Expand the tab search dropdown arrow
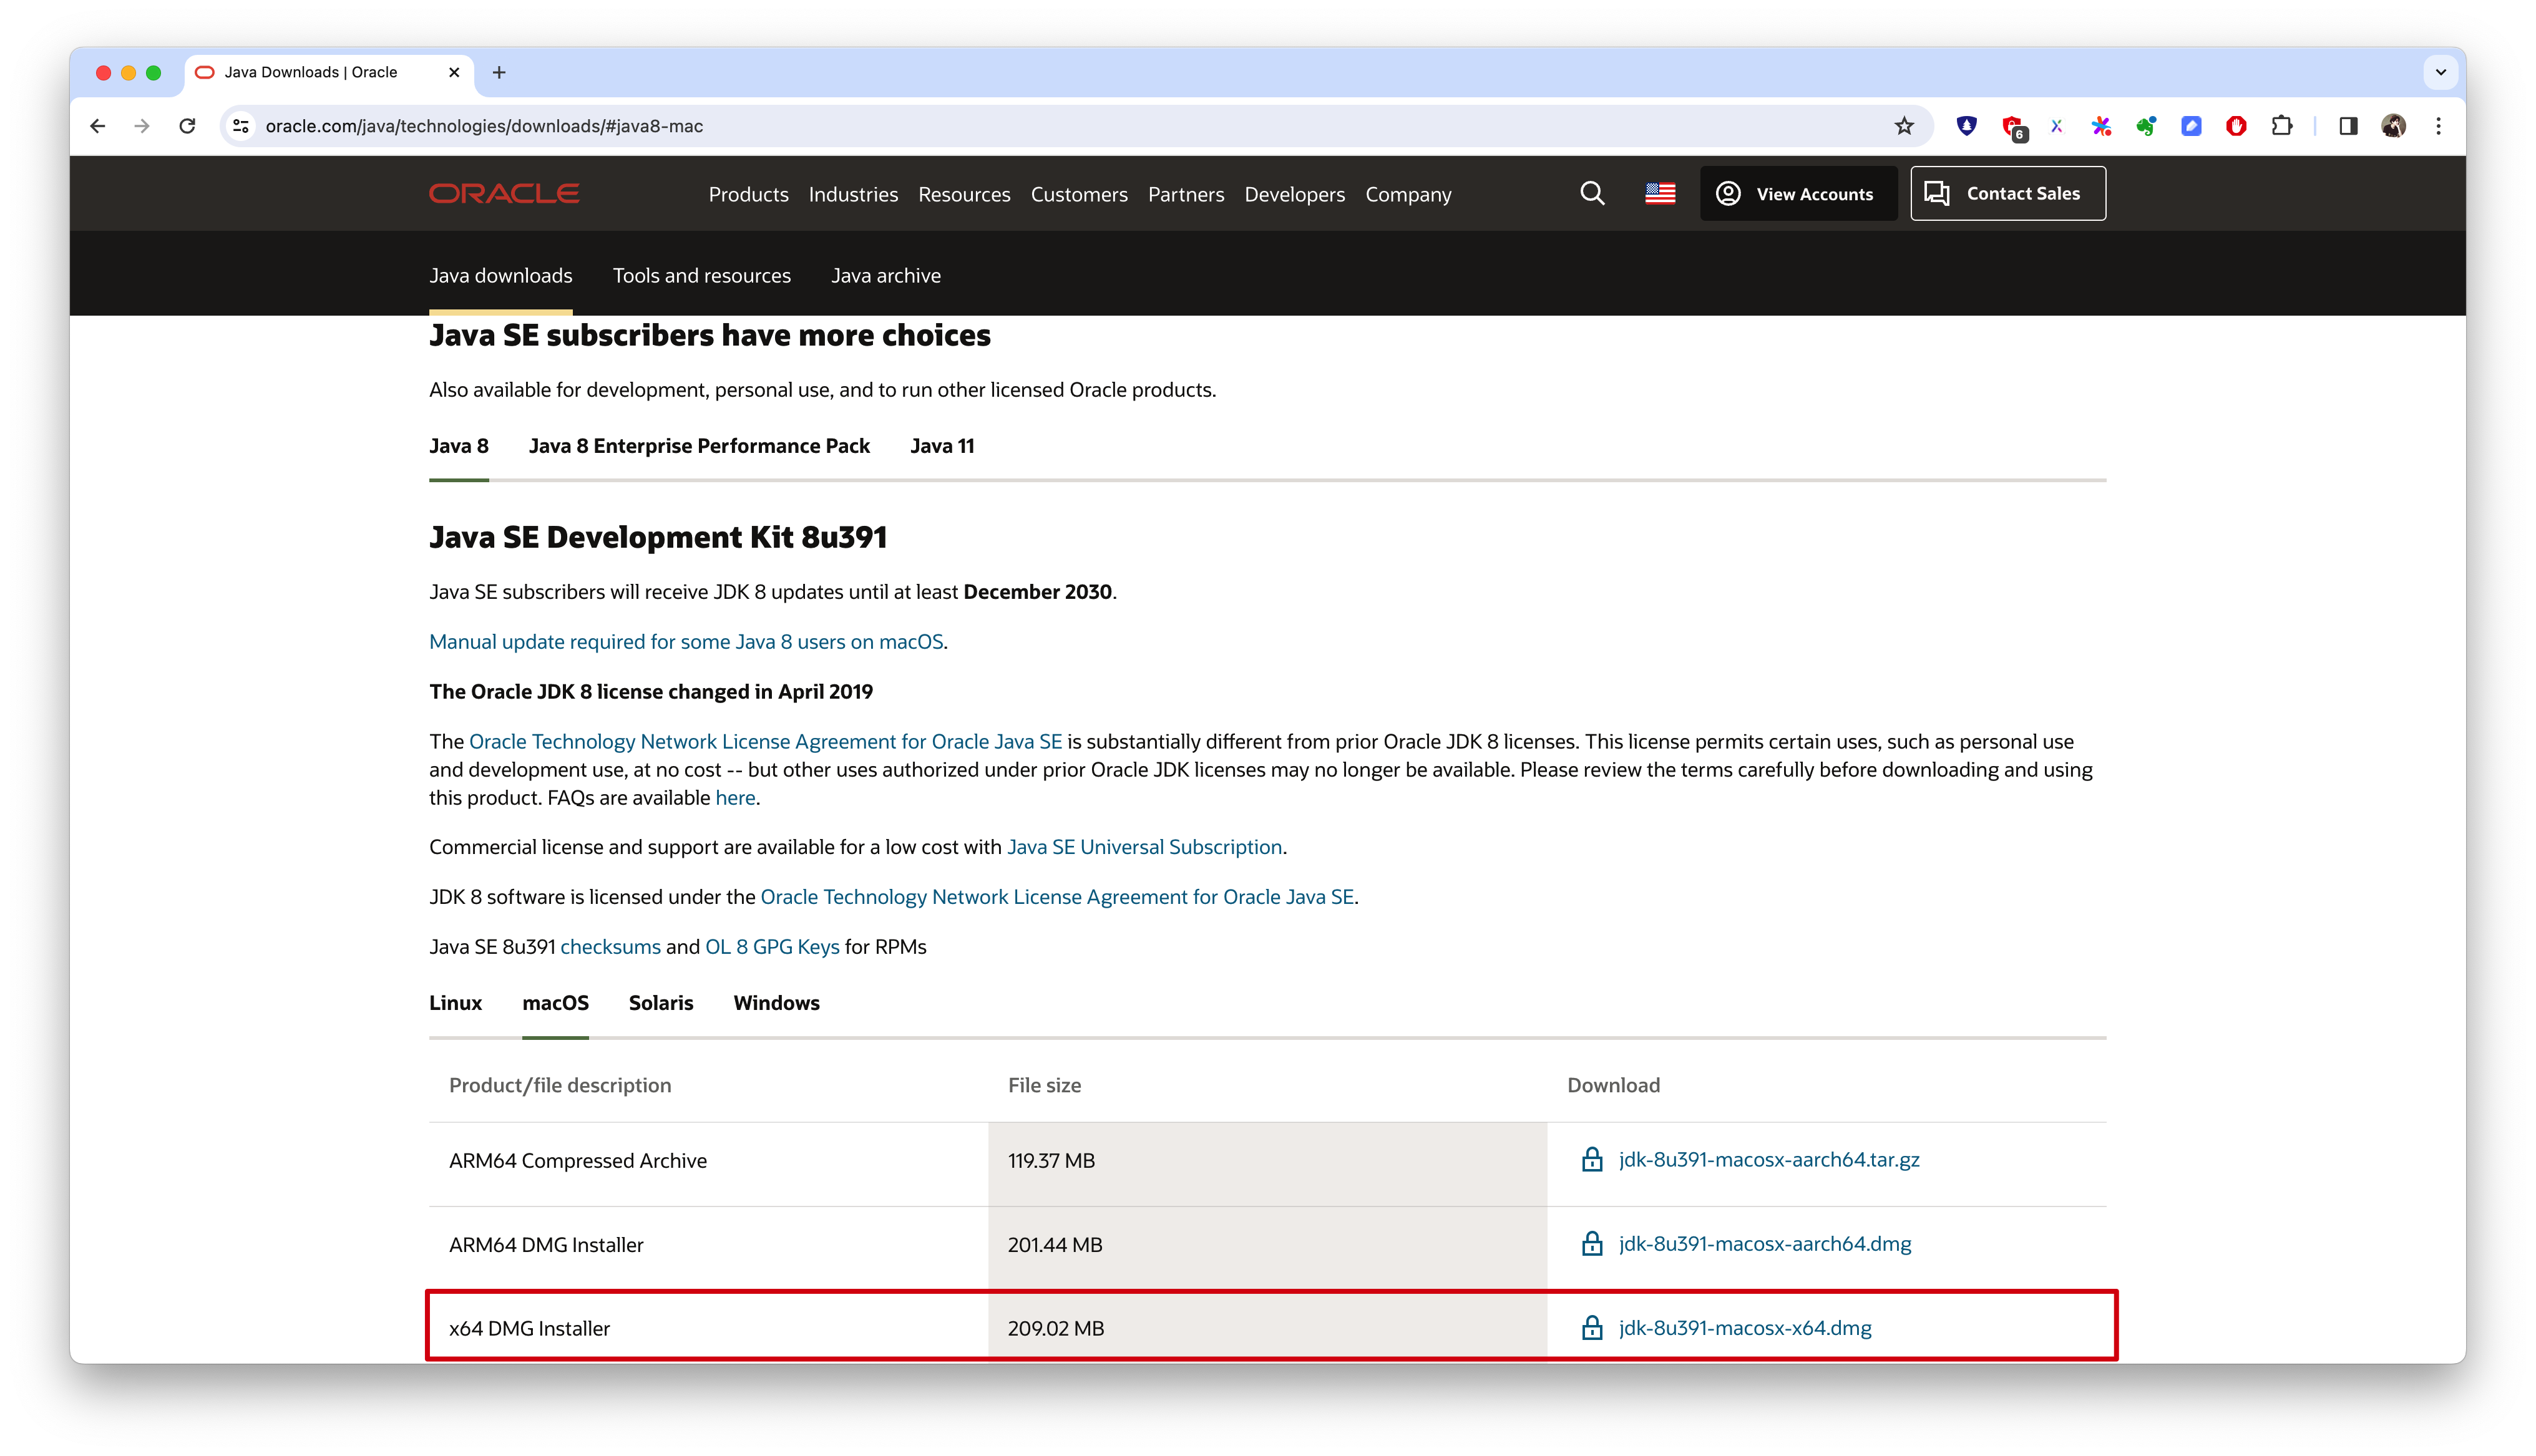 (2440, 72)
